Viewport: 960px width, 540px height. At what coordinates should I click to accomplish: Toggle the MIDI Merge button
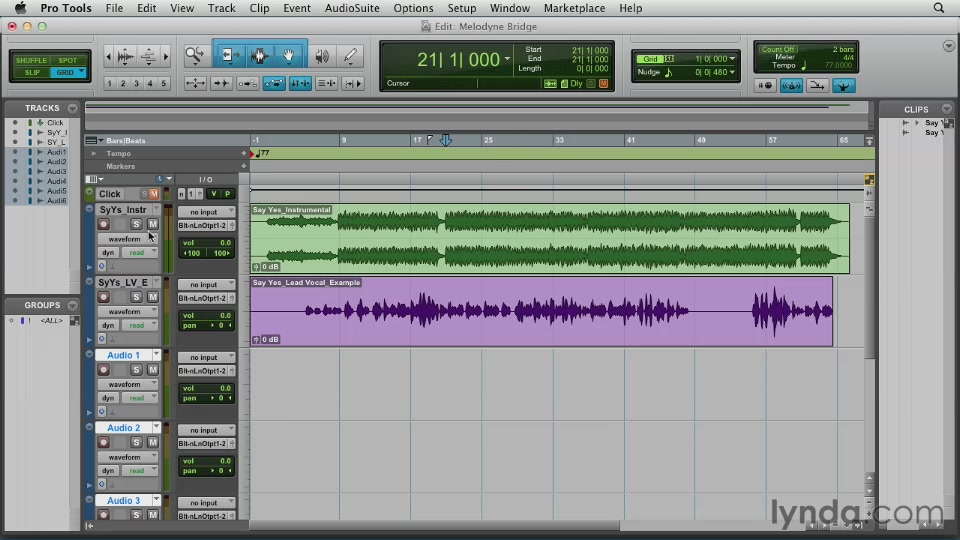pyautogui.click(x=817, y=85)
